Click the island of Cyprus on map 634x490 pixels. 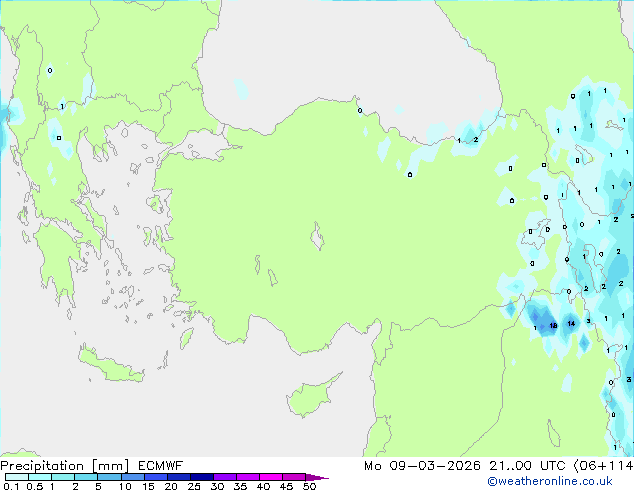(x=311, y=397)
